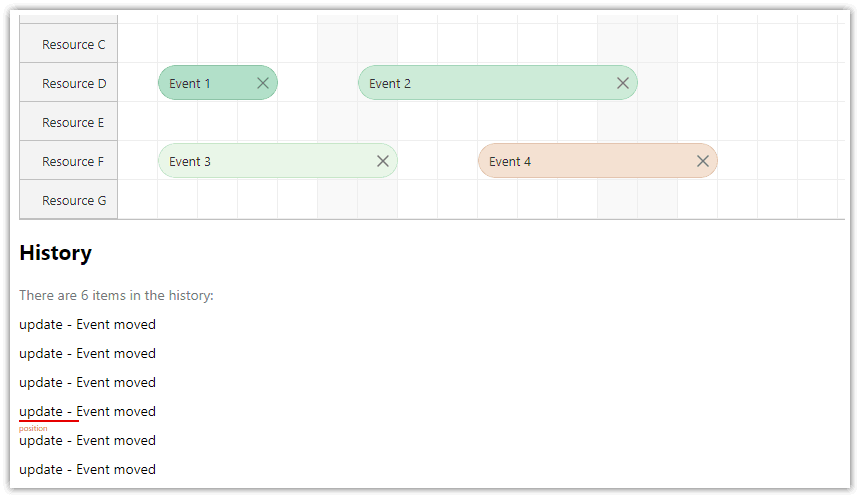Click the Resource G row header

click(x=69, y=200)
